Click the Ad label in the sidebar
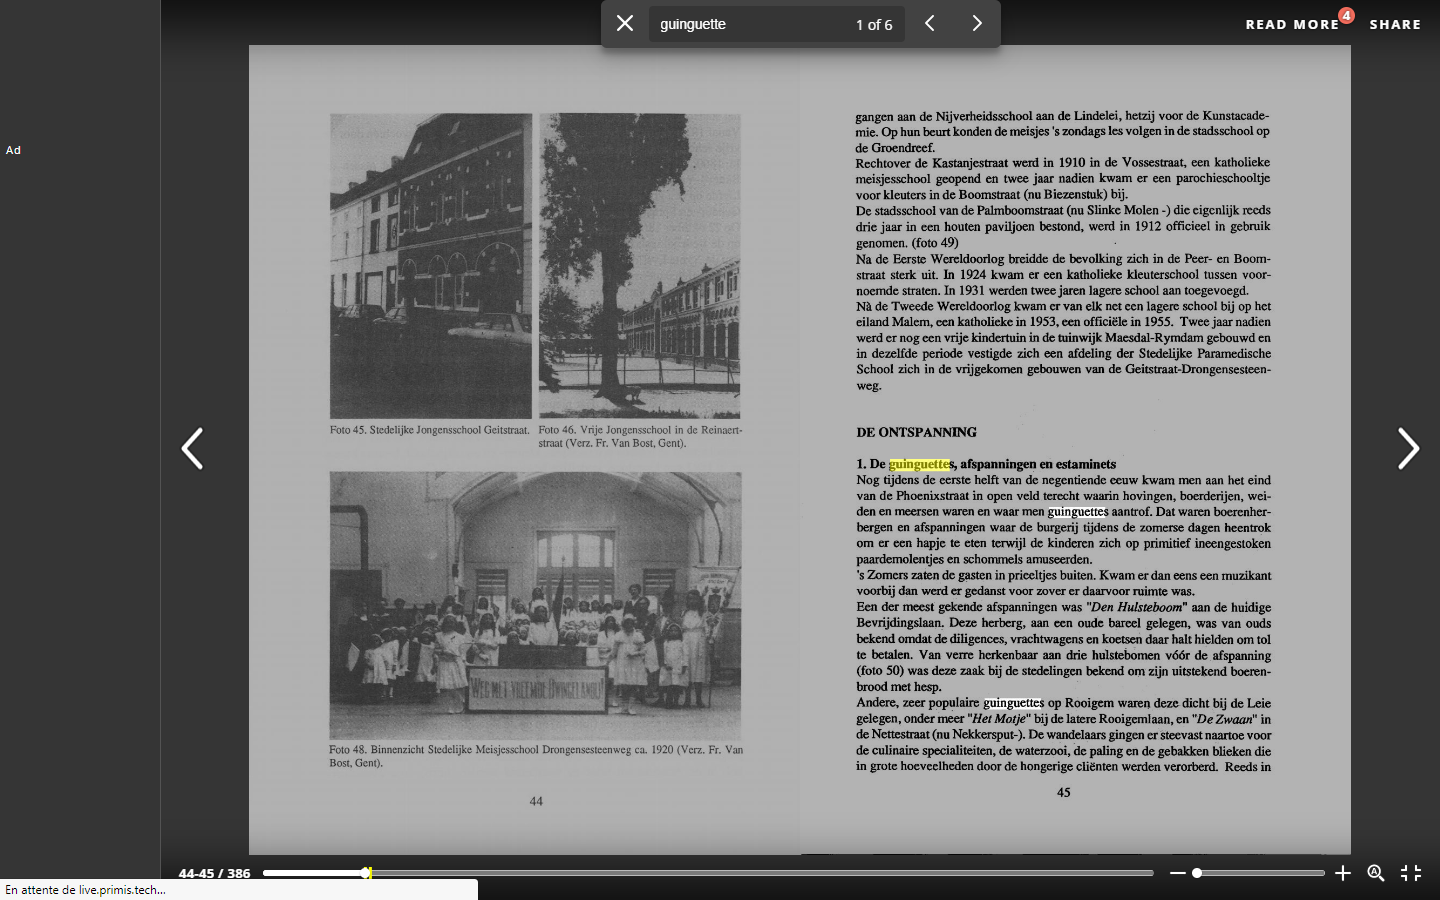 [x=13, y=150]
